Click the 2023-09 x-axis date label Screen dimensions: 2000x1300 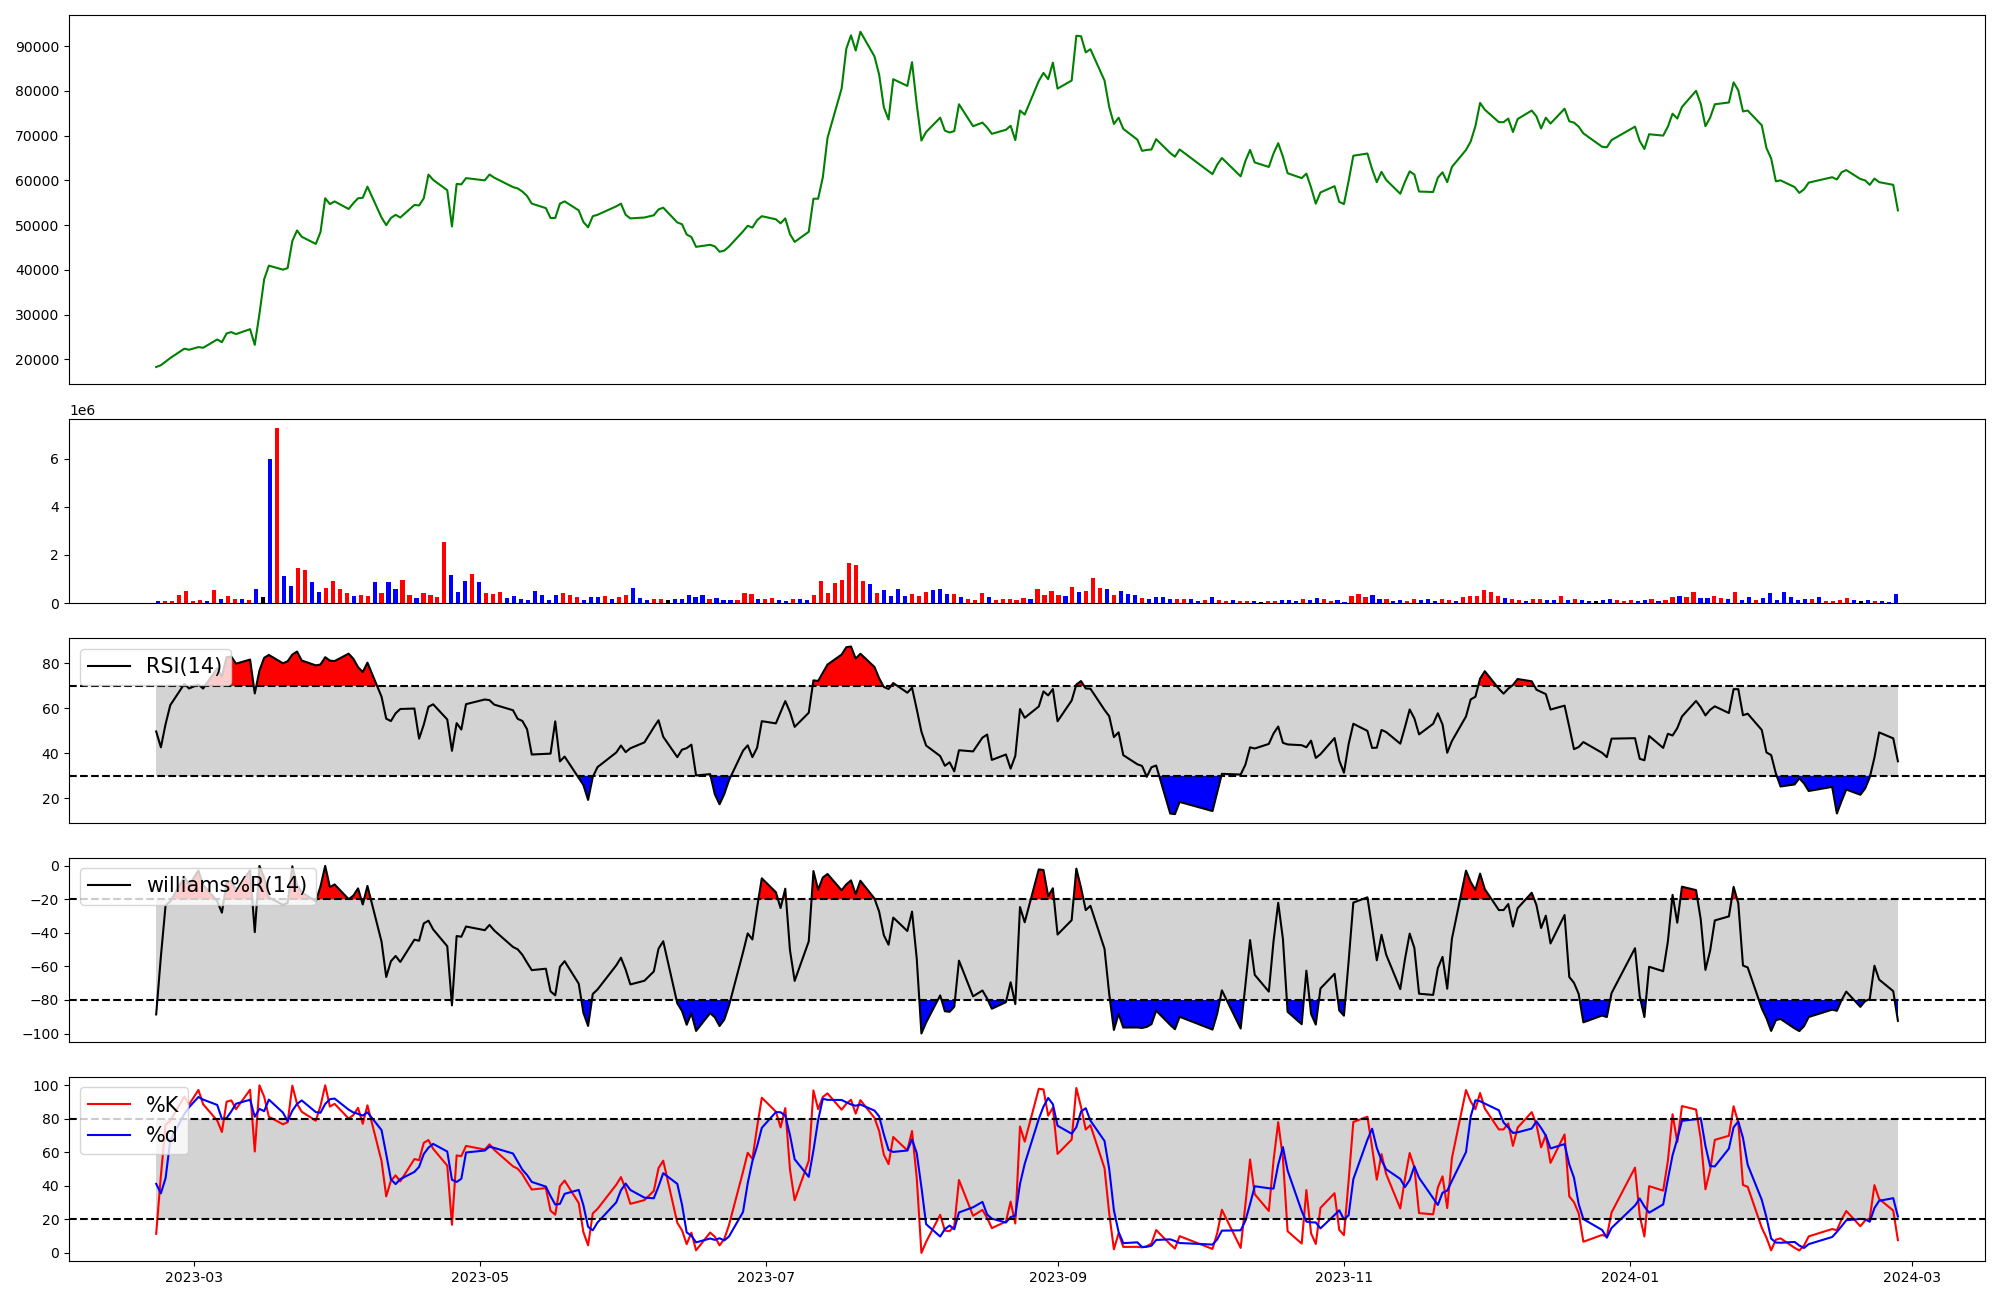point(1057,1277)
